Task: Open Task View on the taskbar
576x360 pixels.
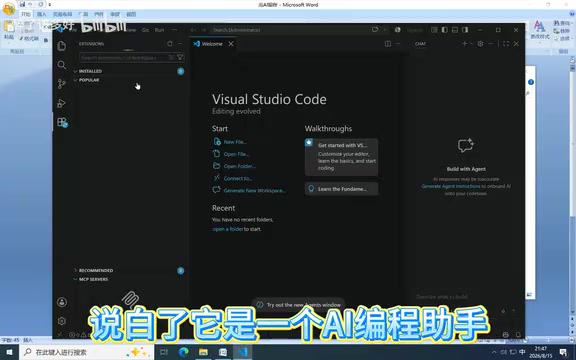Action: 164,352
